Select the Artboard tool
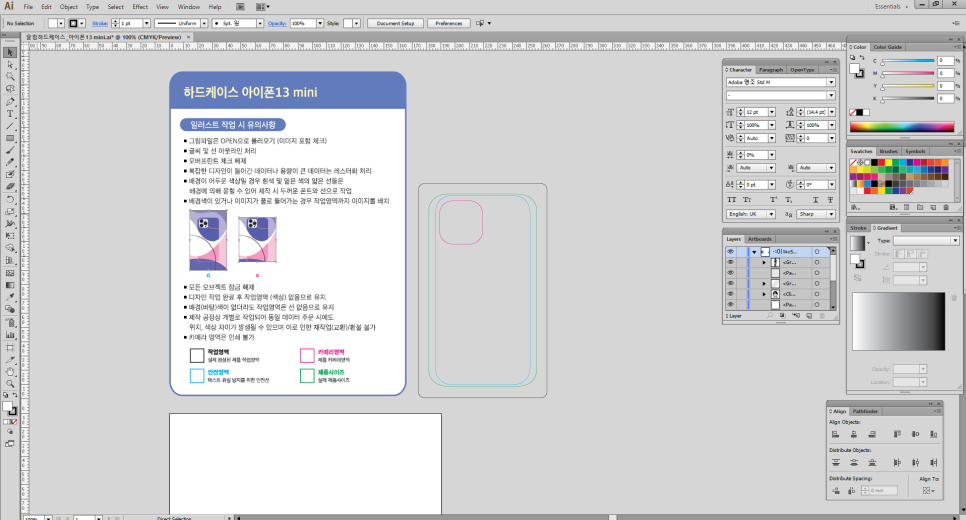The image size is (966, 520). point(10,347)
